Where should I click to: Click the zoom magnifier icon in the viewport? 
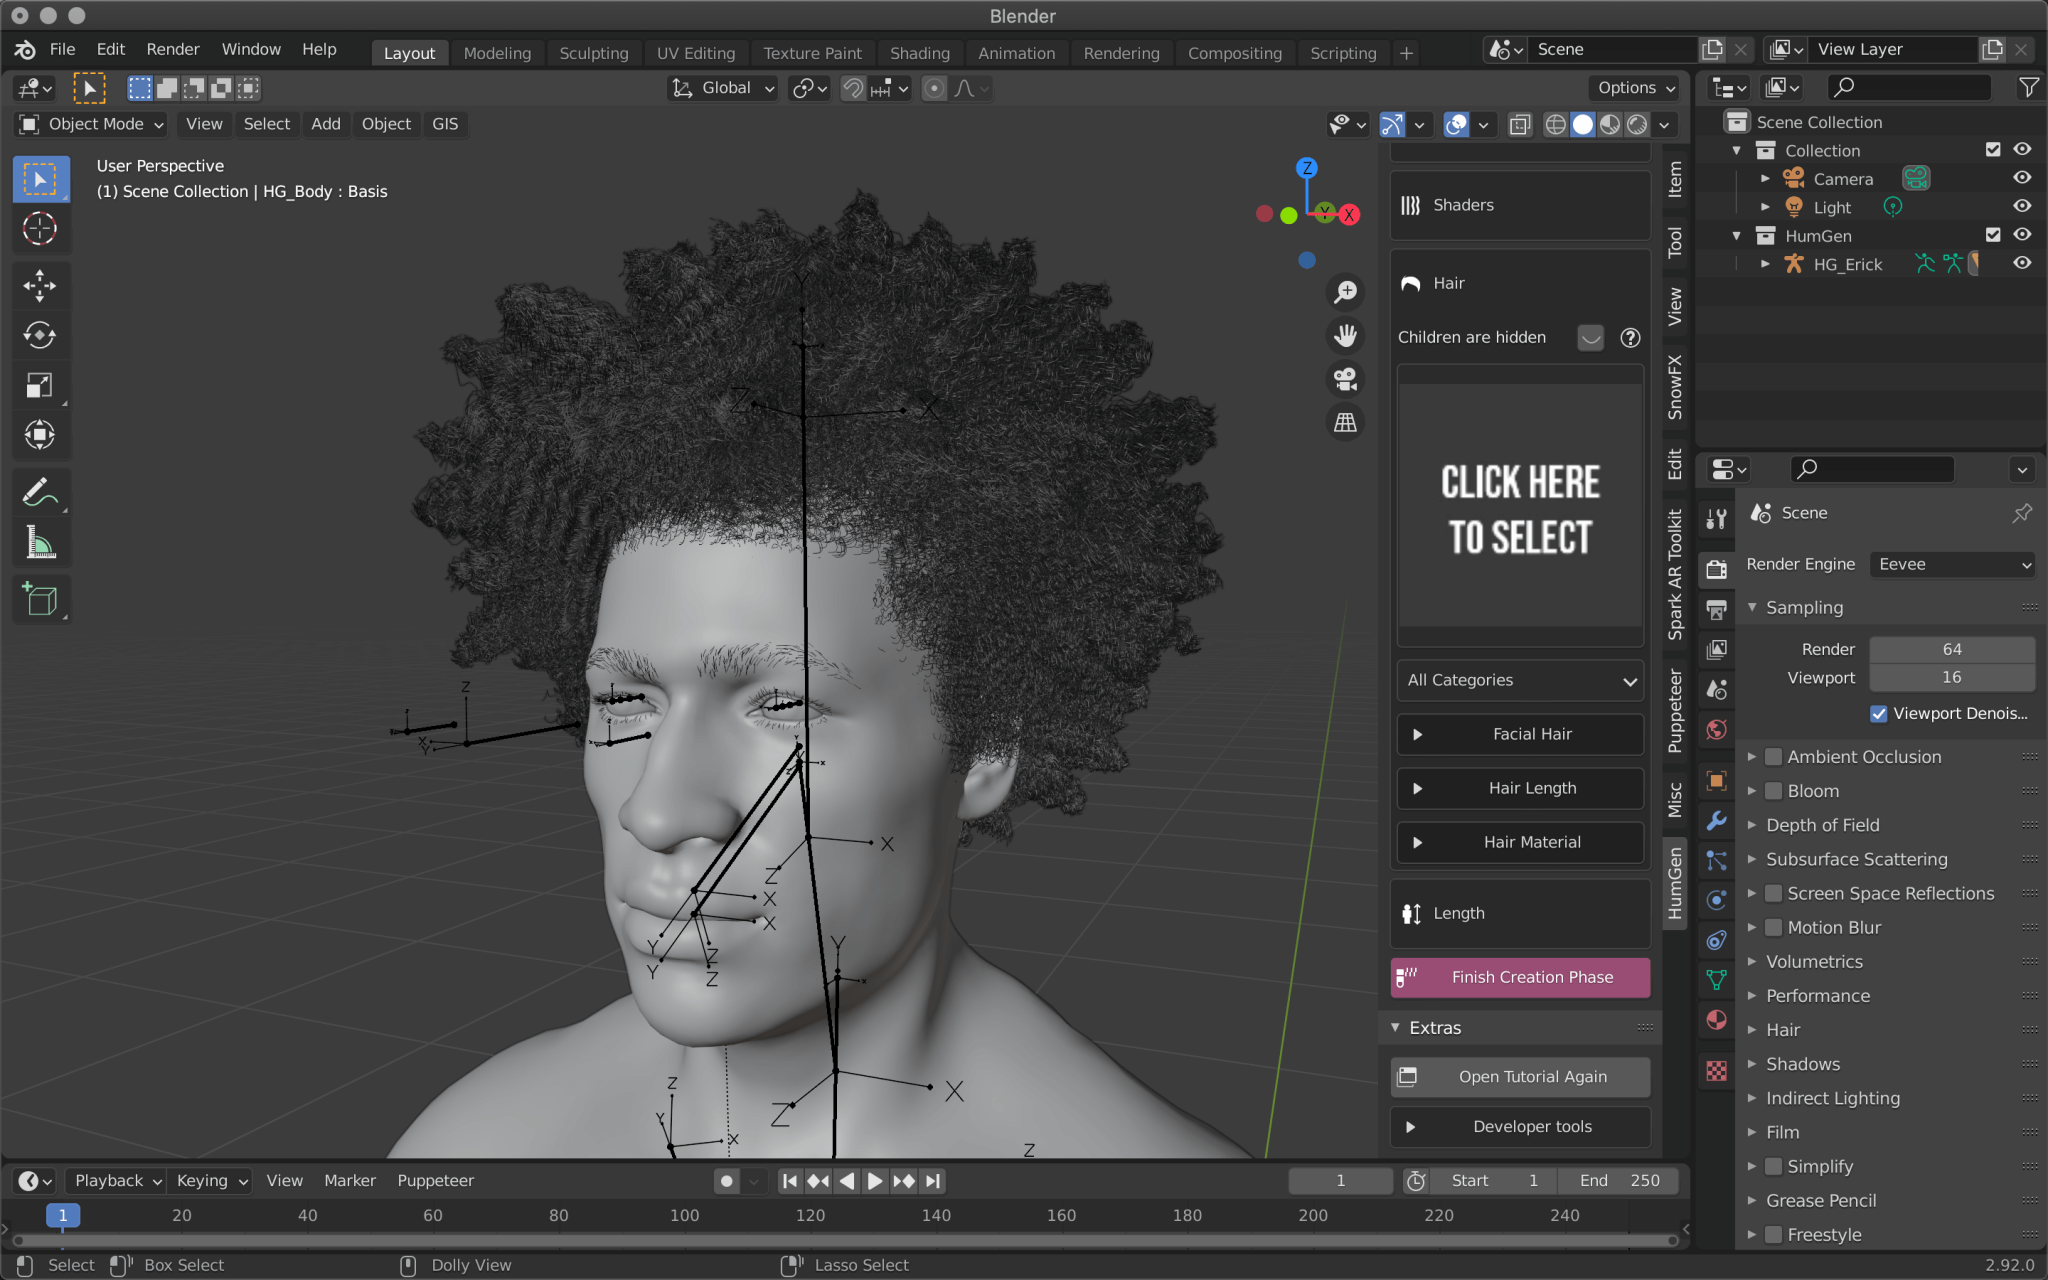pyautogui.click(x=1345, y=292)
